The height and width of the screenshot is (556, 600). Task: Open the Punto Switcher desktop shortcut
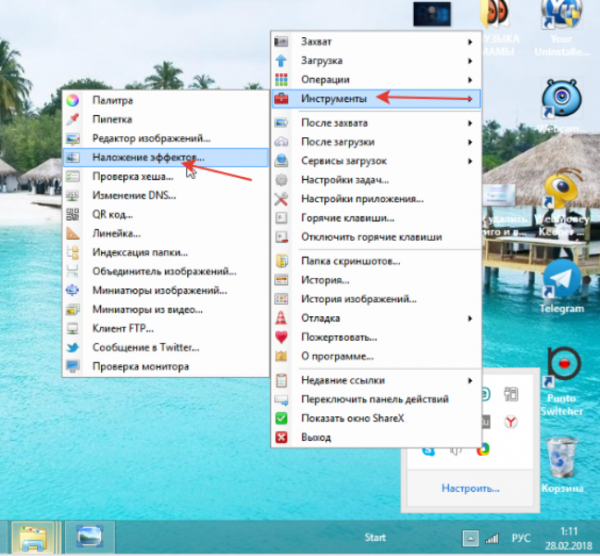pyautogui.click(x=562, y=382)
